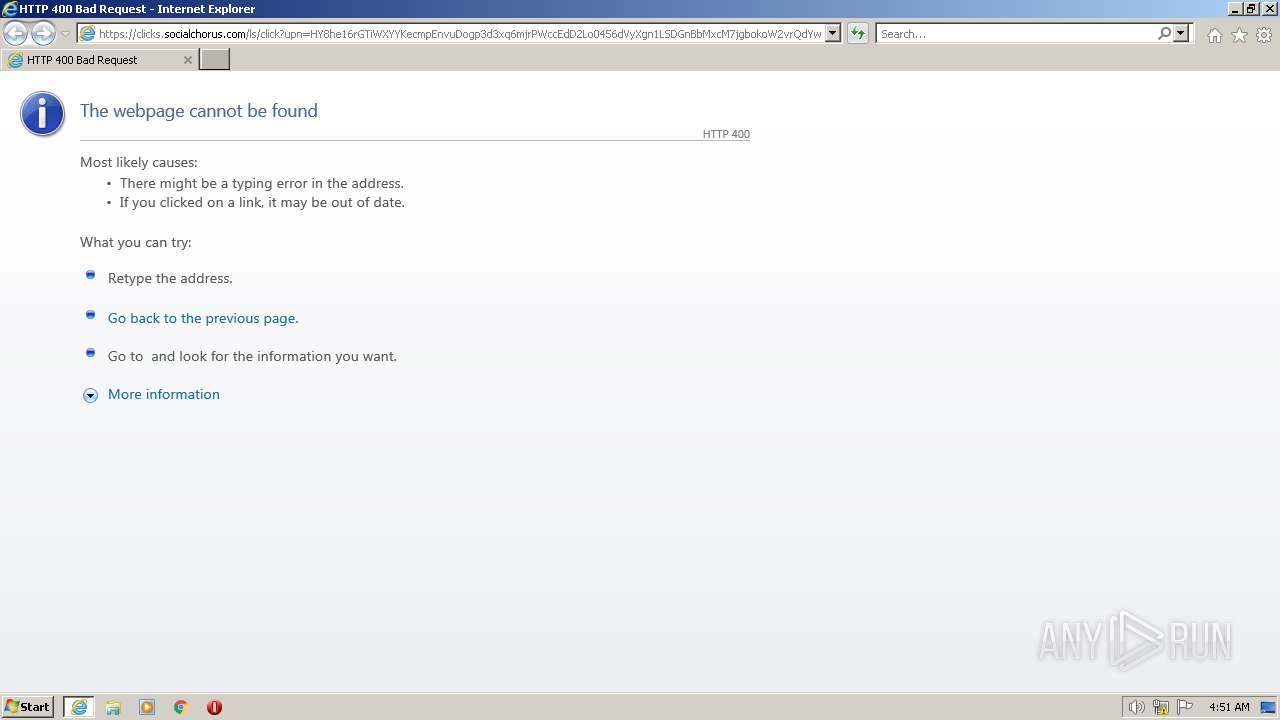The image size is (1280, 720).
Task: Click the IE logo in title bar
Action: click(x=9, y=9)
